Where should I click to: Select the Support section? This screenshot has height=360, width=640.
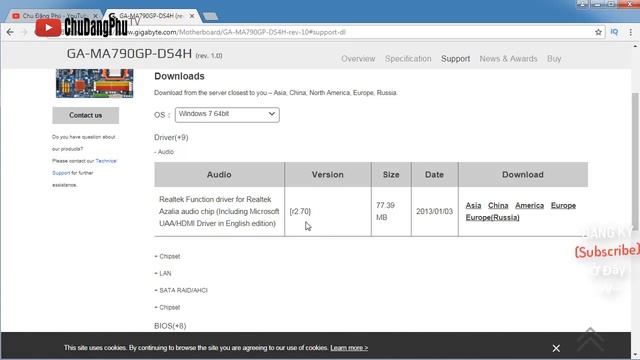coord(456,59)
